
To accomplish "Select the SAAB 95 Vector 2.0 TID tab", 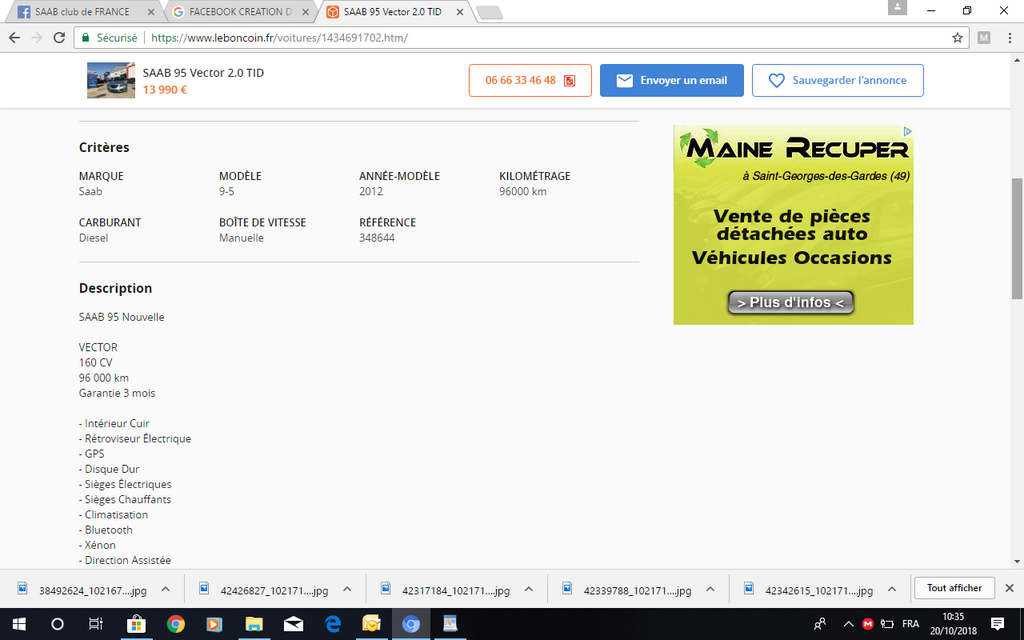I will [x=392, y=12].
